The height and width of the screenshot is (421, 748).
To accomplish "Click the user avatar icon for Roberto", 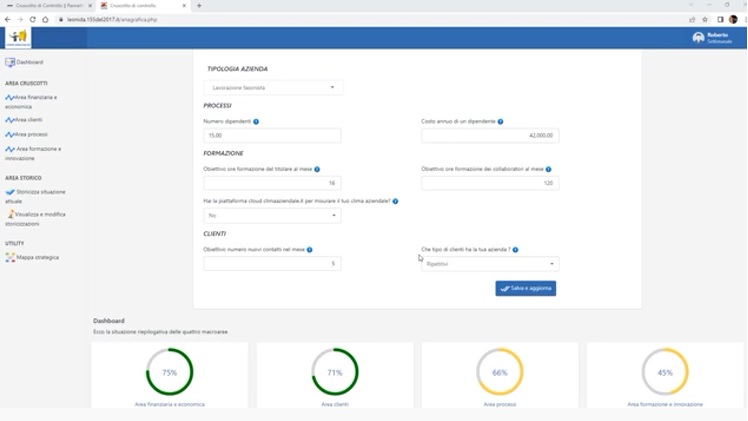I will 698,38.
